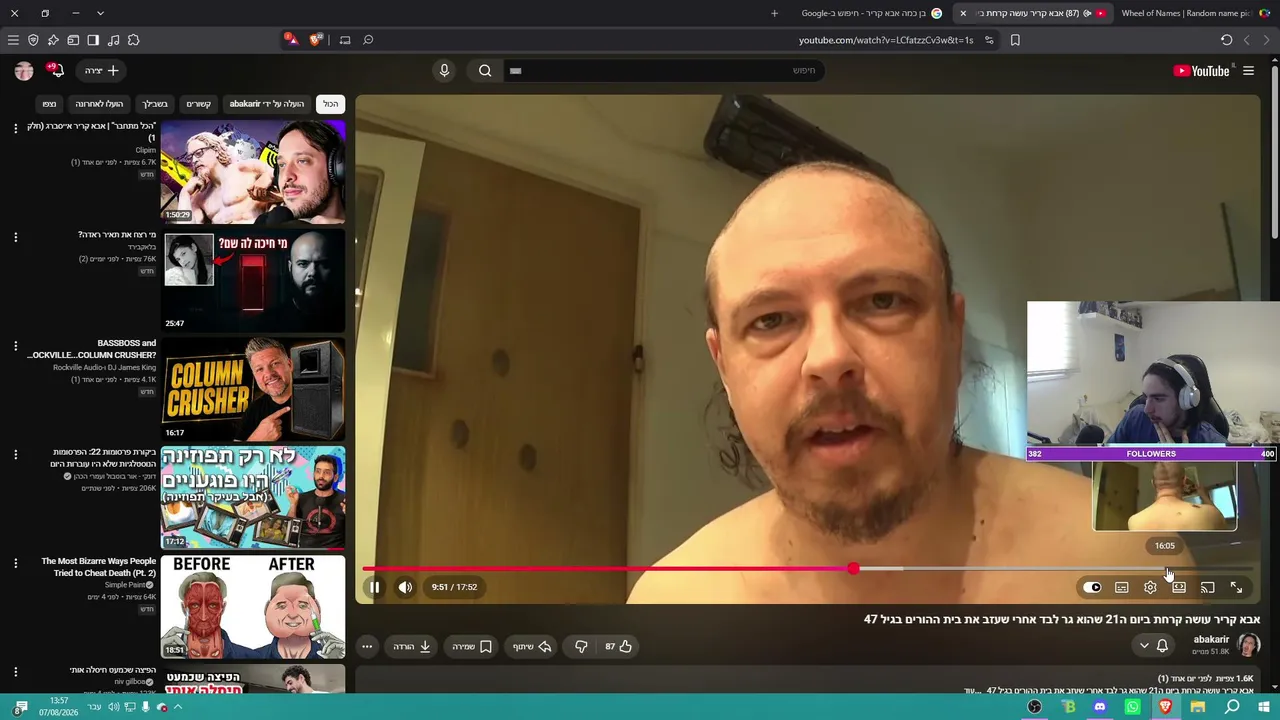Switch the player to theater mode
The height and width of the screenshot is (720, 1280).
(1179, 587)
